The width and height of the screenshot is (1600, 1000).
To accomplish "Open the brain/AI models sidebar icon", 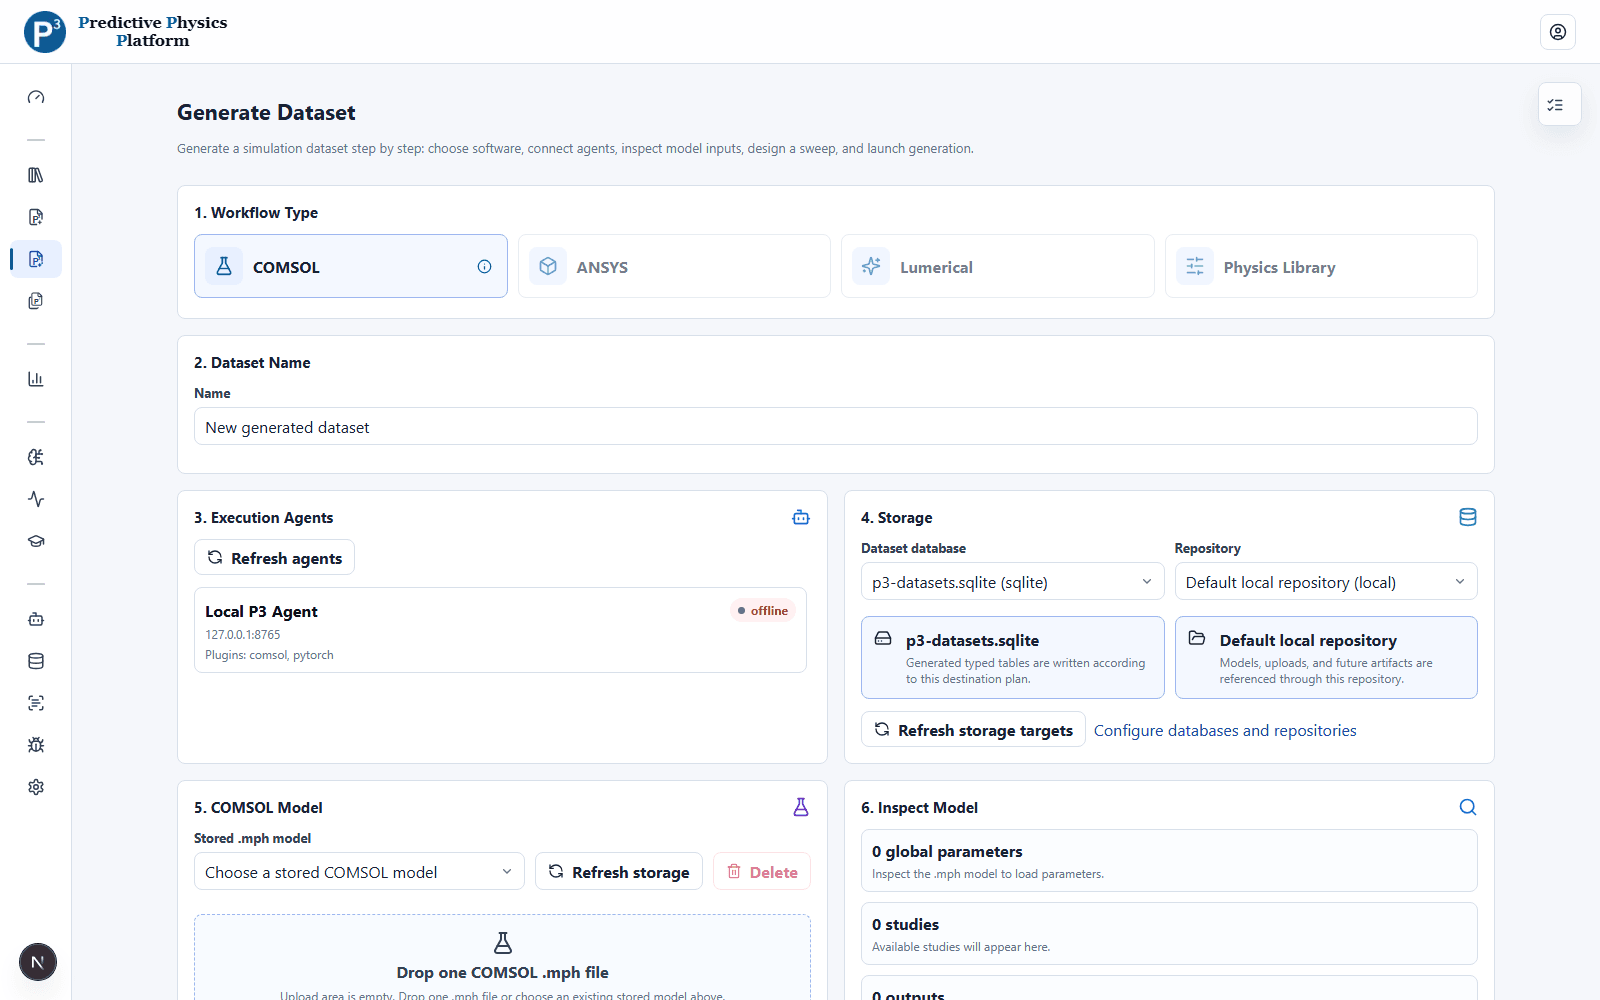I will pyautogui.click(x=36, y=457).
